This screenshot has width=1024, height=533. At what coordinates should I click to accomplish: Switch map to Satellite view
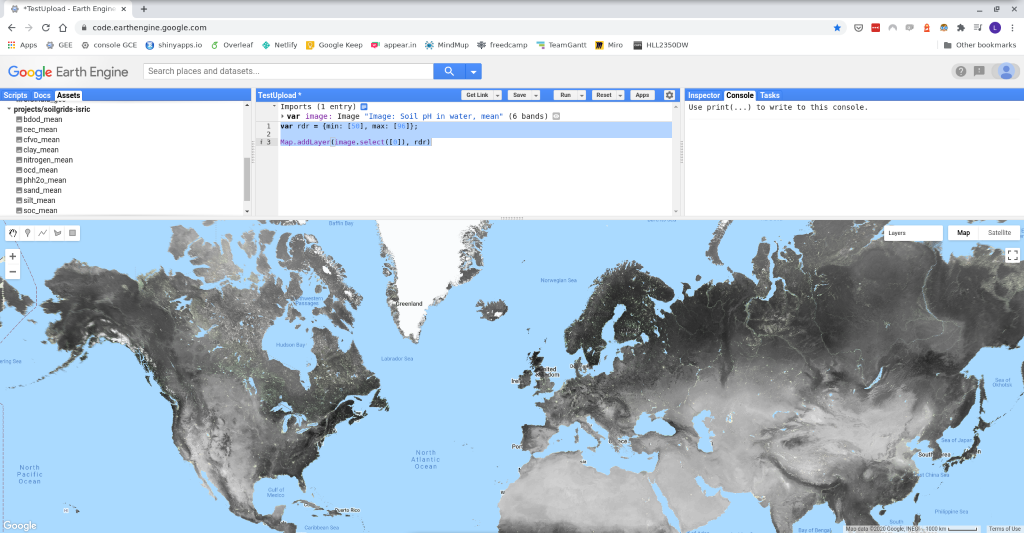coord(999,233)
